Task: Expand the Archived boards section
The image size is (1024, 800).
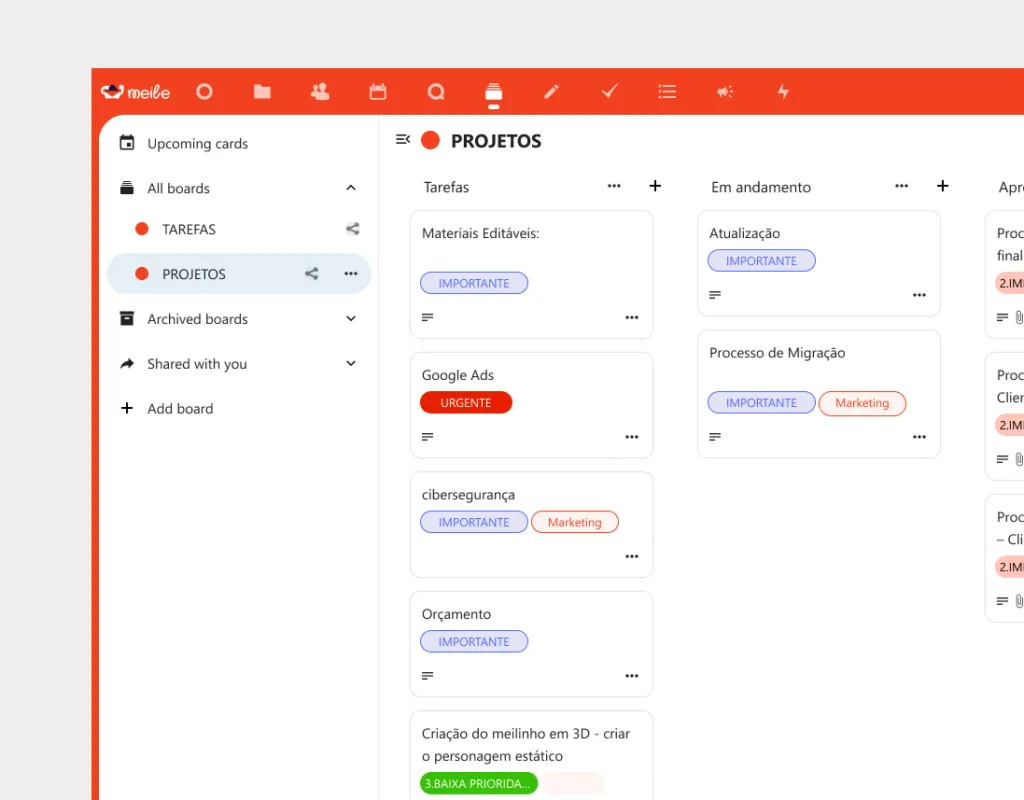Action: click(351, 318)
